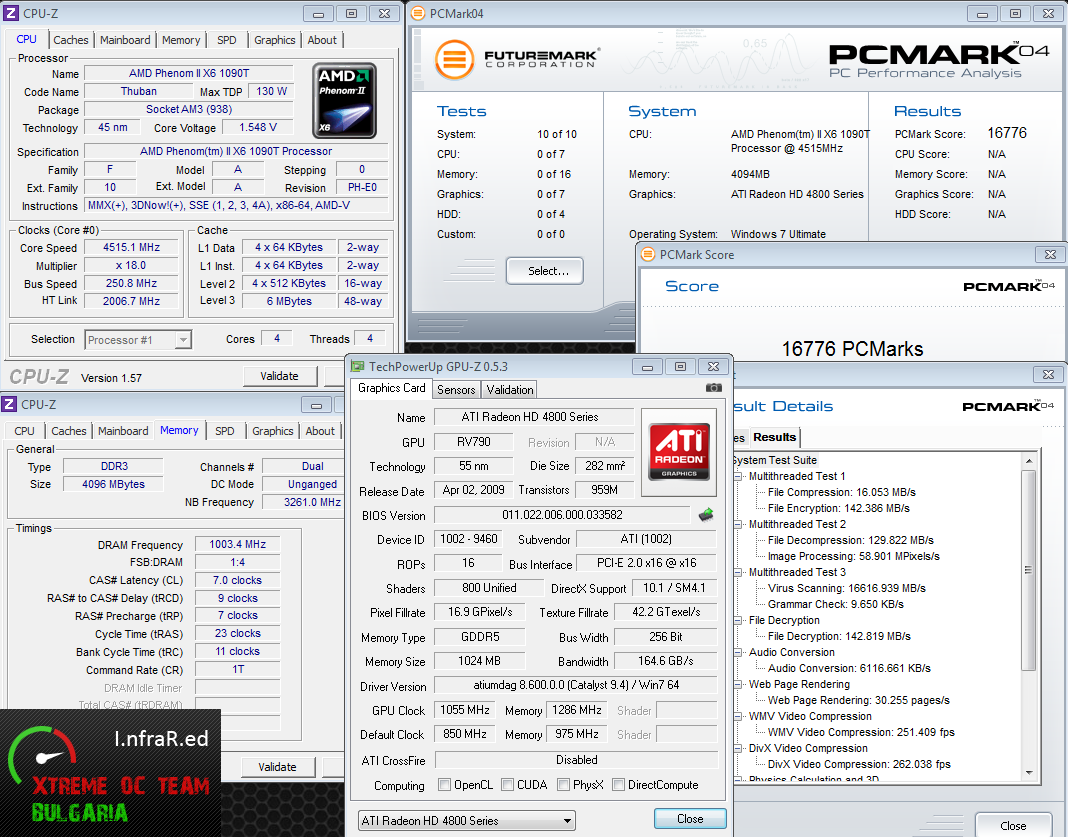Collapse the Multithreaded Test 3 node
This screenshot has width=1068, height=837.
(738, 572)
